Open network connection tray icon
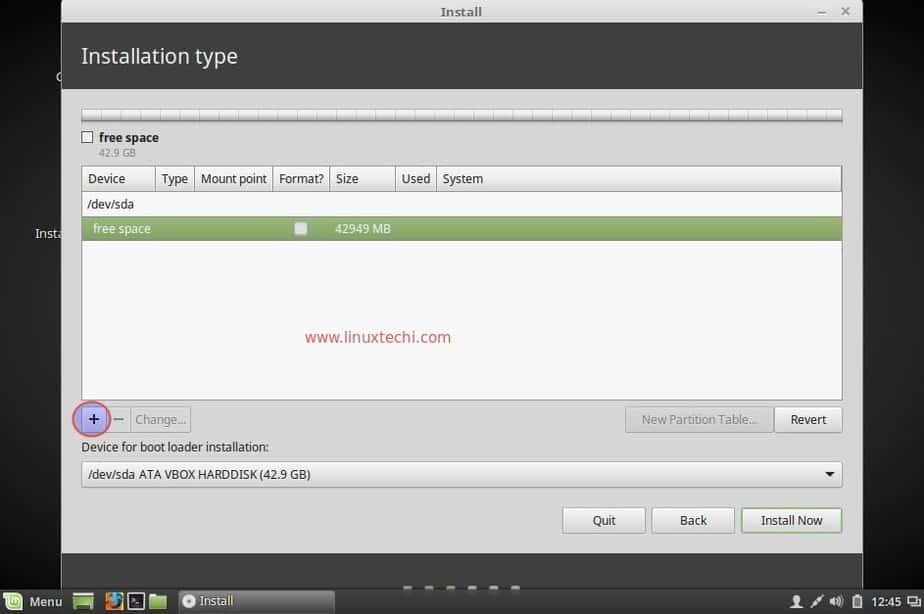 (x=816, y=602)
